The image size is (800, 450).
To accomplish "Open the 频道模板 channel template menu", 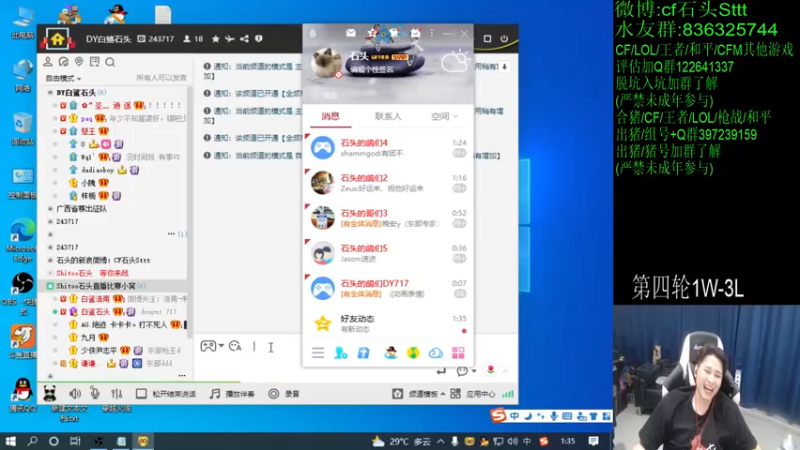I will (x=418, y=394).
